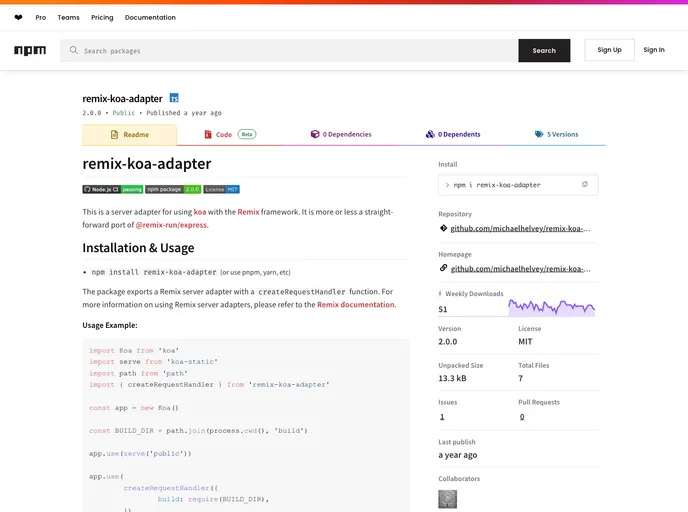Viewport: 688px width, 512px height.
Task: Click the MIT license value in sidebar
Action: [x=525, y=342]
